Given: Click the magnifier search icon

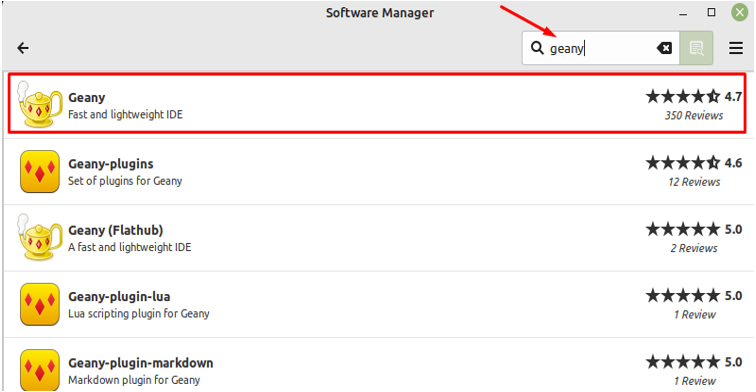Looking at the screenshot, I should (537, 48).
